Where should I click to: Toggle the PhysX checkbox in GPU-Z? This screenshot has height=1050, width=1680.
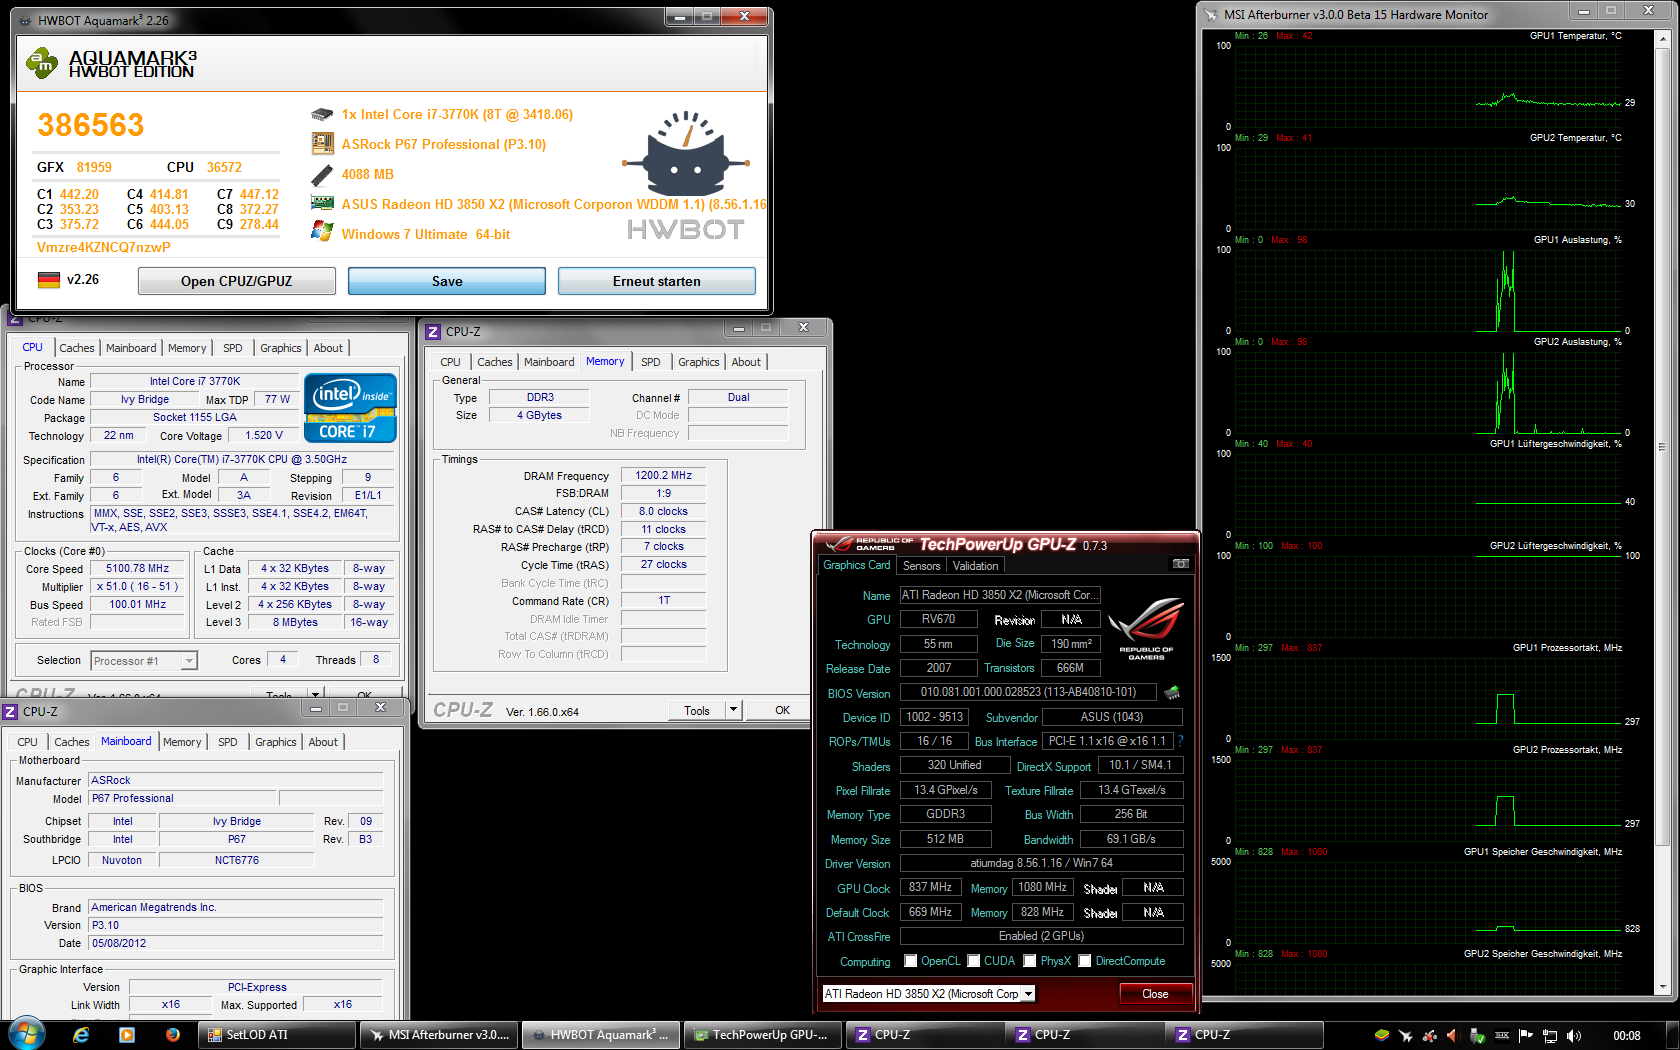click(x=1030, y=961)
